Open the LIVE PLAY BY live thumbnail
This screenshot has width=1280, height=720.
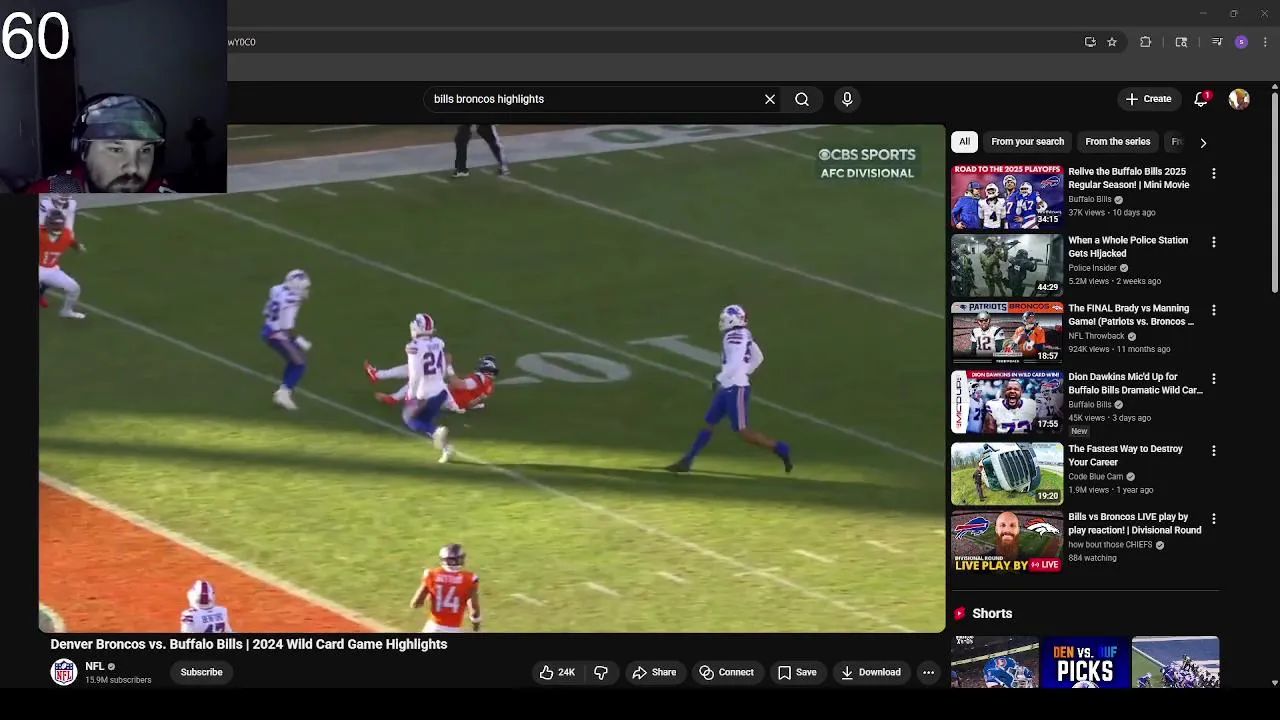click(x=1006, y=541)
